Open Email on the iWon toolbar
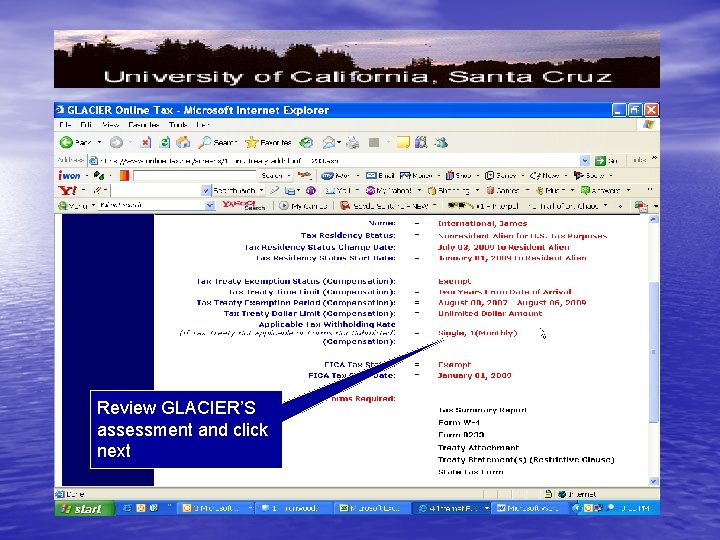720x540 pixels. point(380,175)
